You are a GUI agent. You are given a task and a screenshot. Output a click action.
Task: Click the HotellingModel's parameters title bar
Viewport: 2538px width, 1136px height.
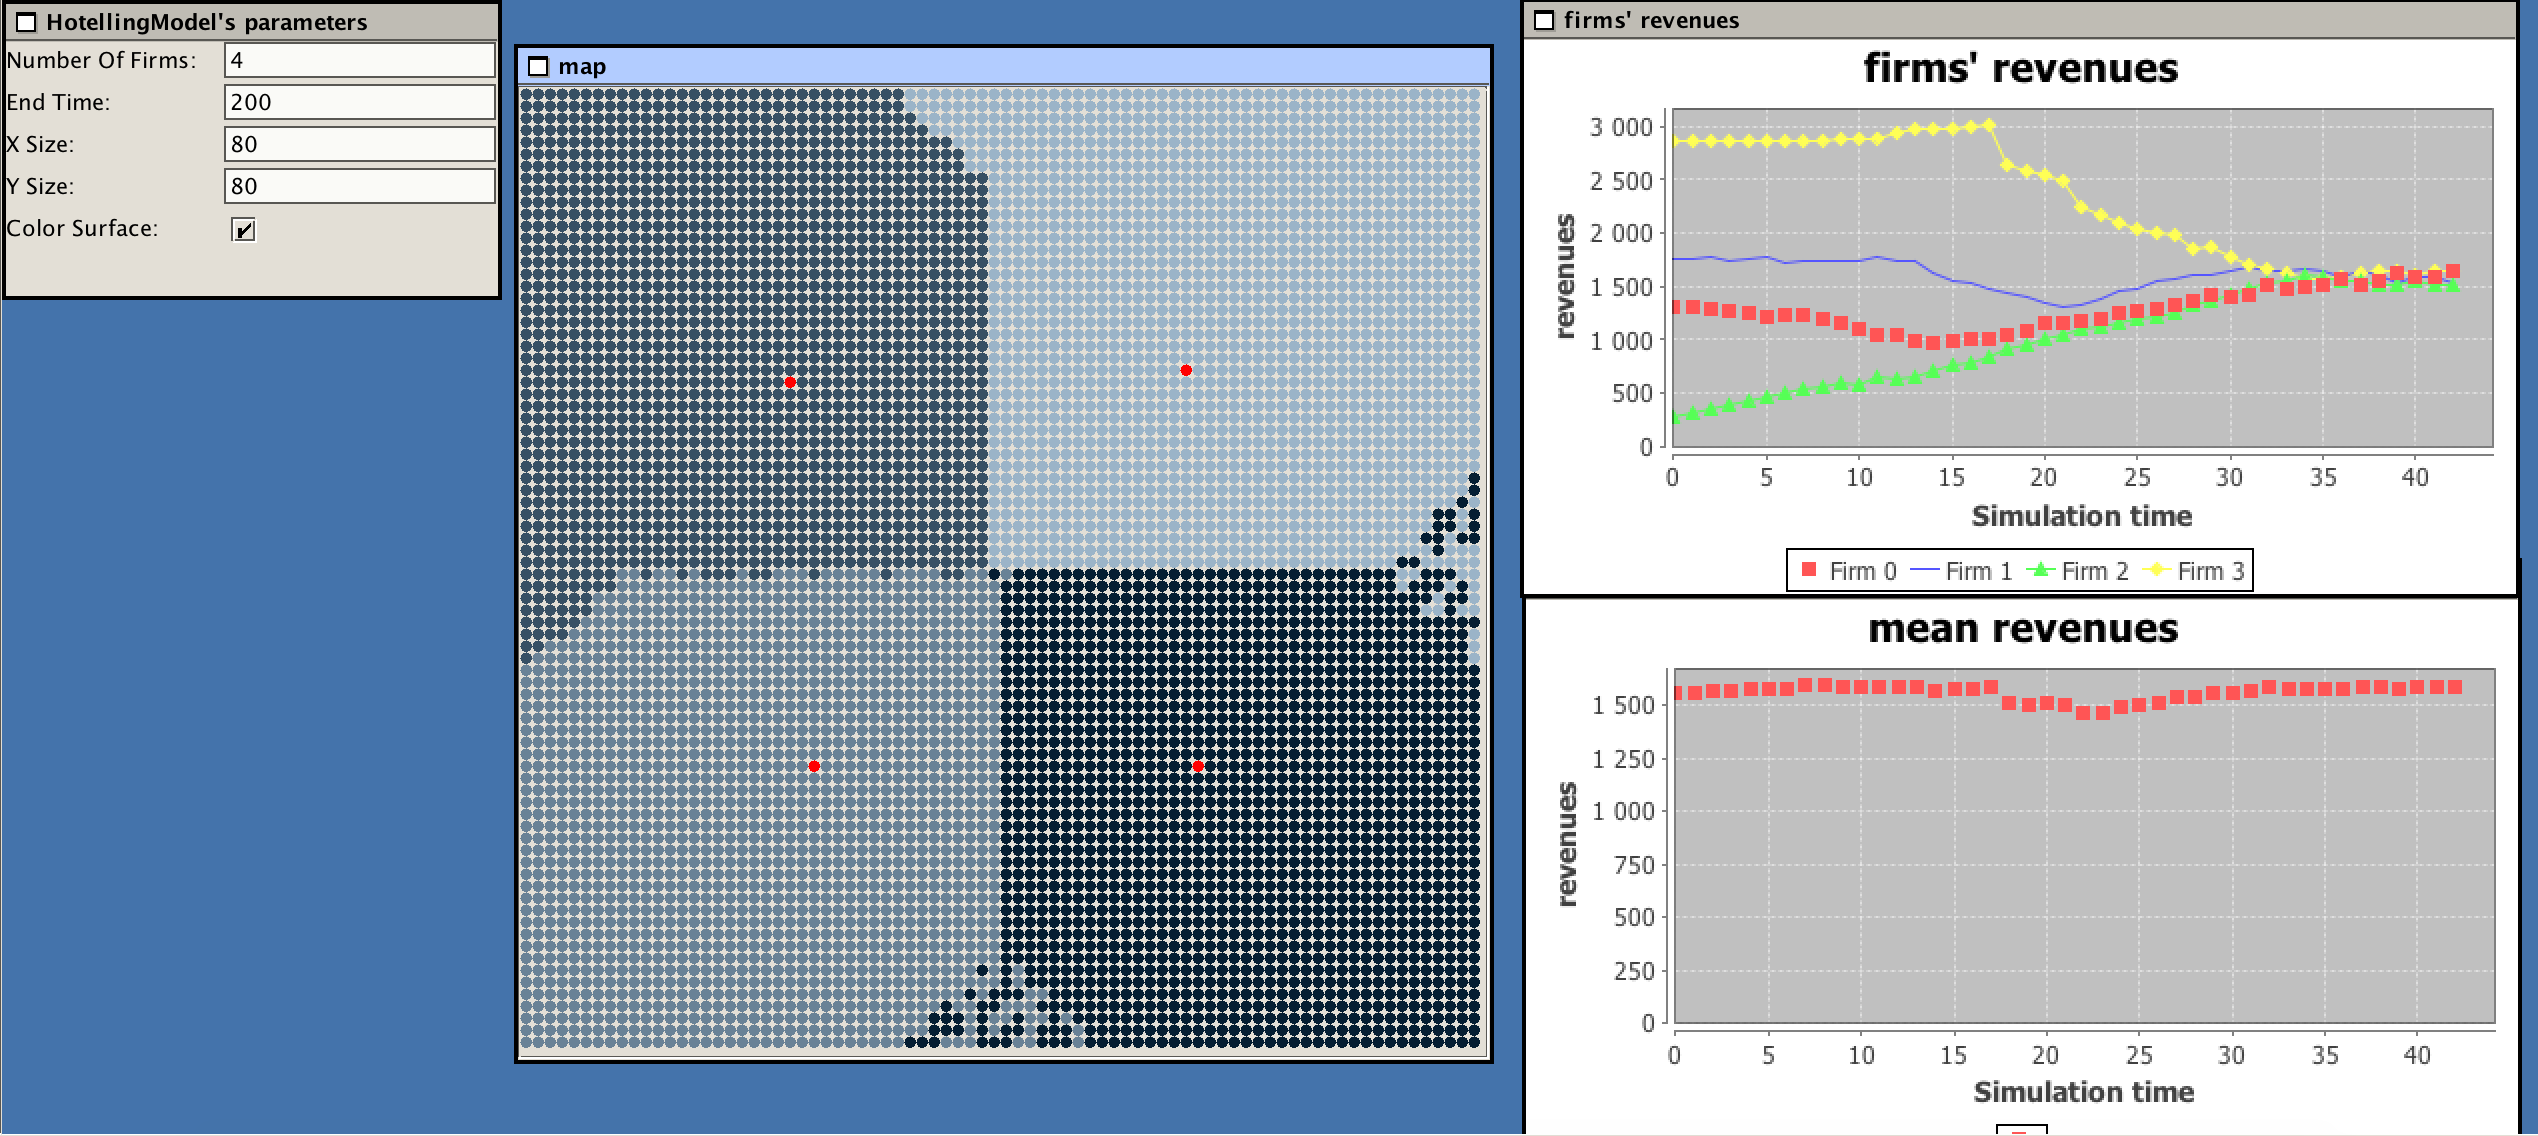[250, 22]
